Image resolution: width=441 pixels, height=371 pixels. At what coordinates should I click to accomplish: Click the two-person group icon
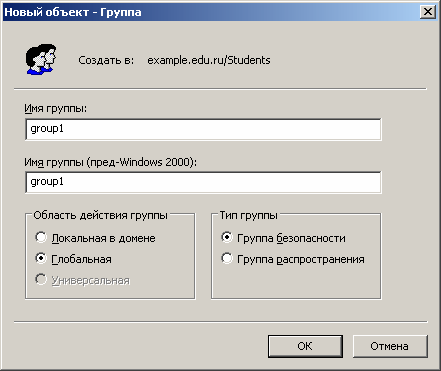[41, 59]
